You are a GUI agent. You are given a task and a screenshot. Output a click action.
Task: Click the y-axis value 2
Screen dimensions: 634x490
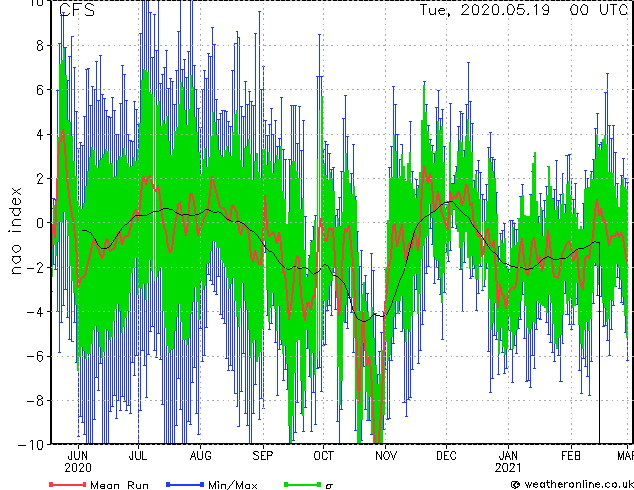click(40, 179)
